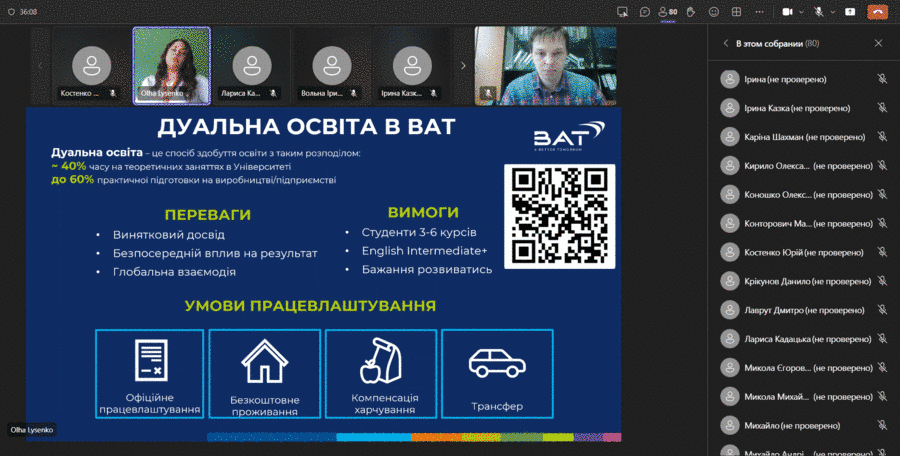This screenshot has width=900, height=456.
Task: Click the Olha Lysenko presenter name label
Action: point(32,430)
